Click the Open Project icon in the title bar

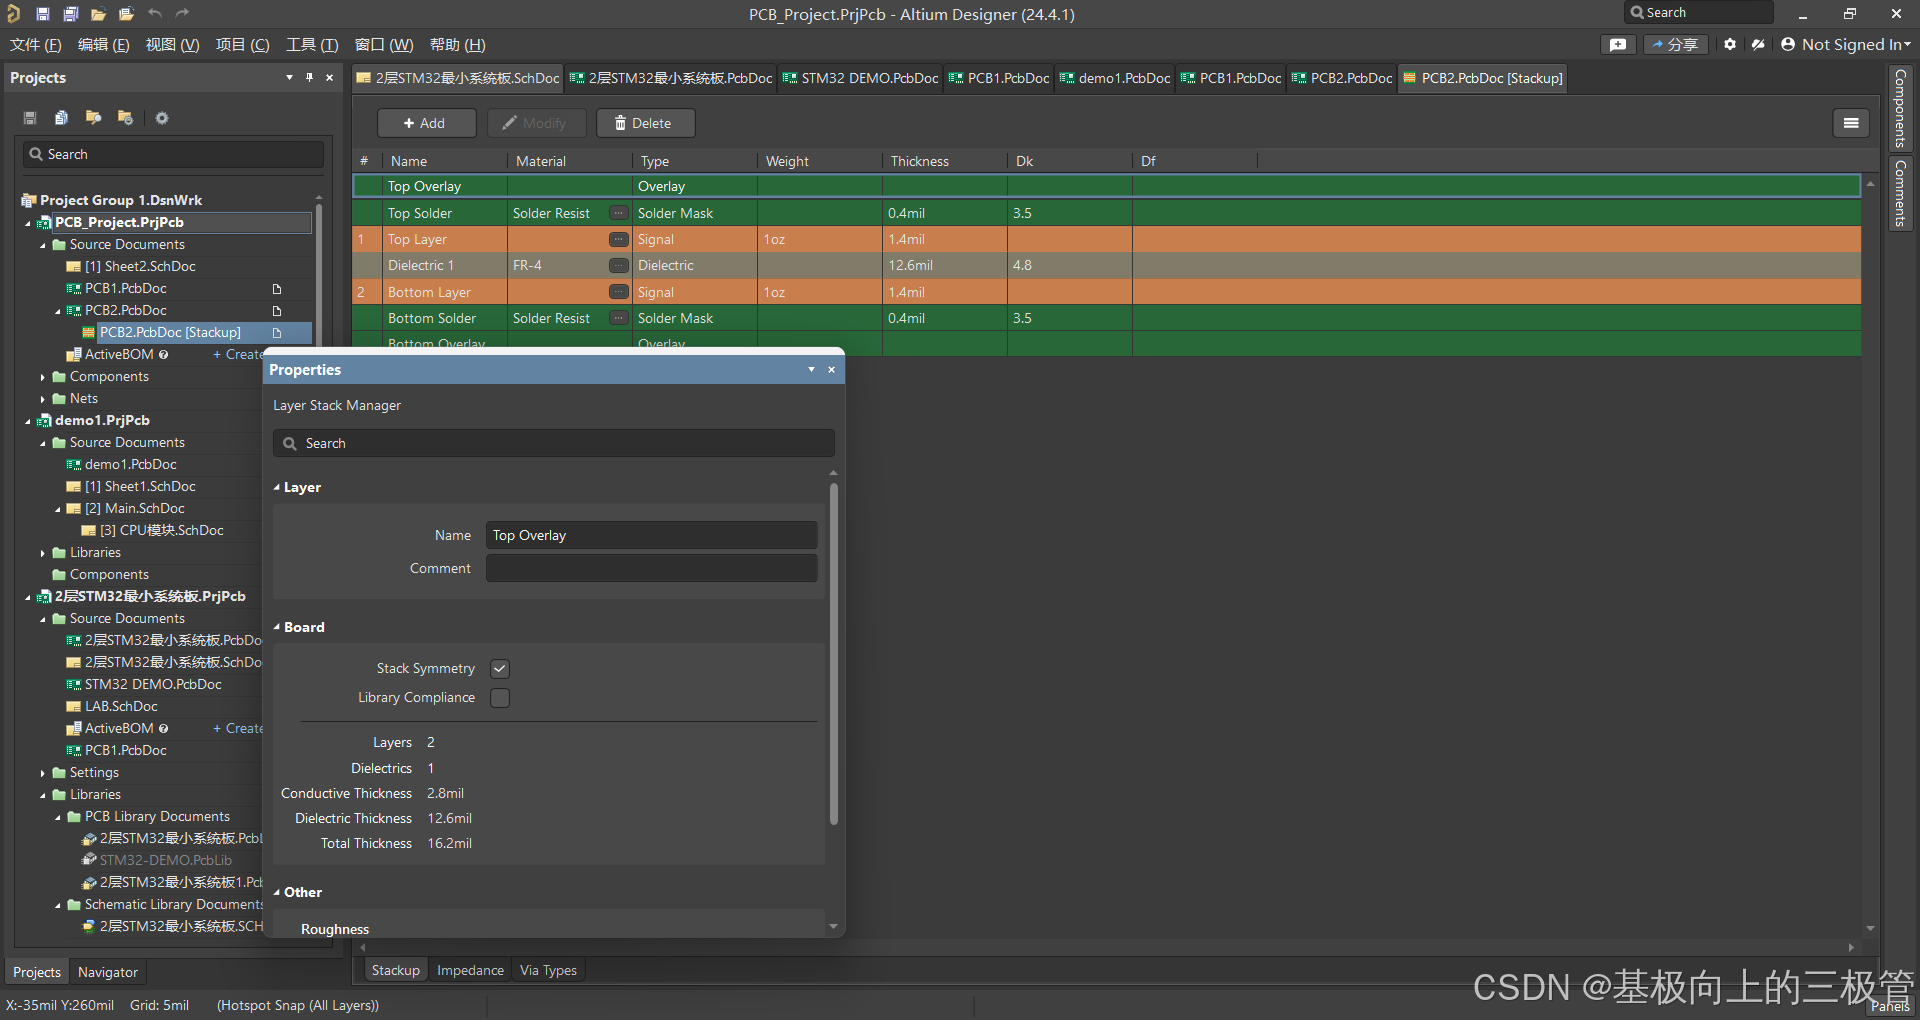[x=126, y=14]
